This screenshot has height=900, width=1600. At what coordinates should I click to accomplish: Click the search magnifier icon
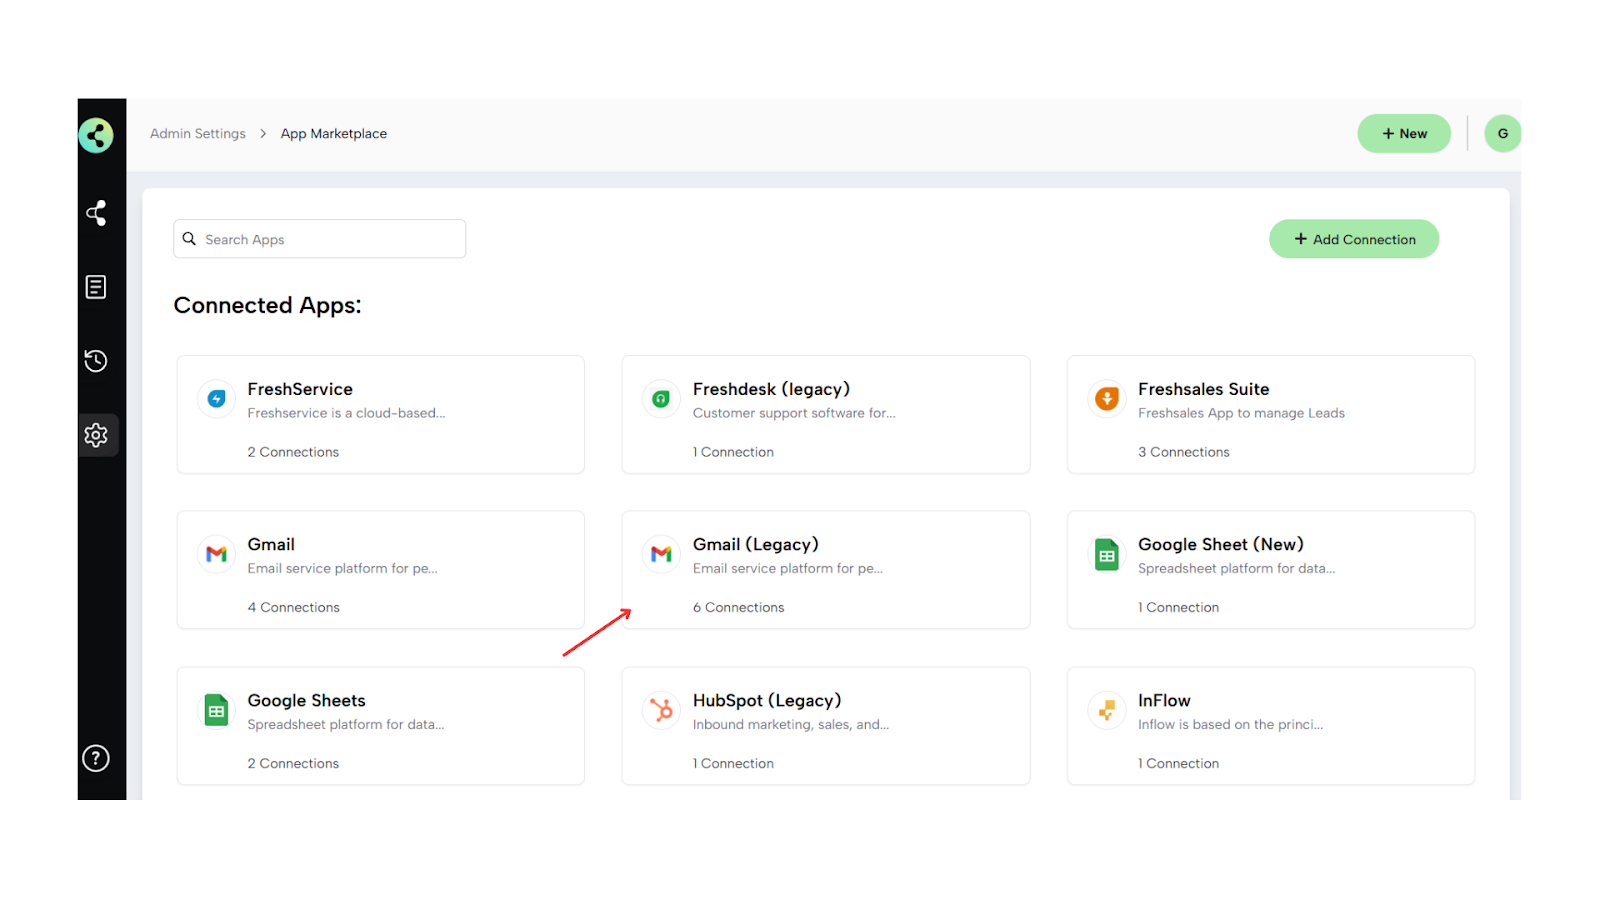189,239
